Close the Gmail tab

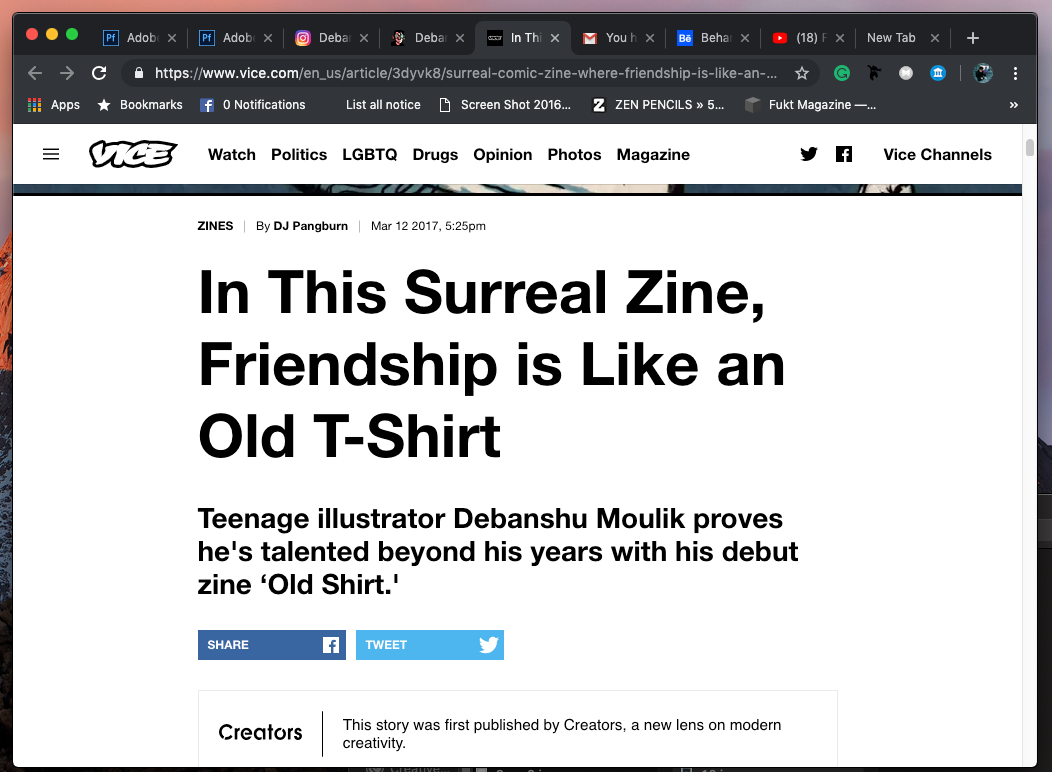point(649,38)
